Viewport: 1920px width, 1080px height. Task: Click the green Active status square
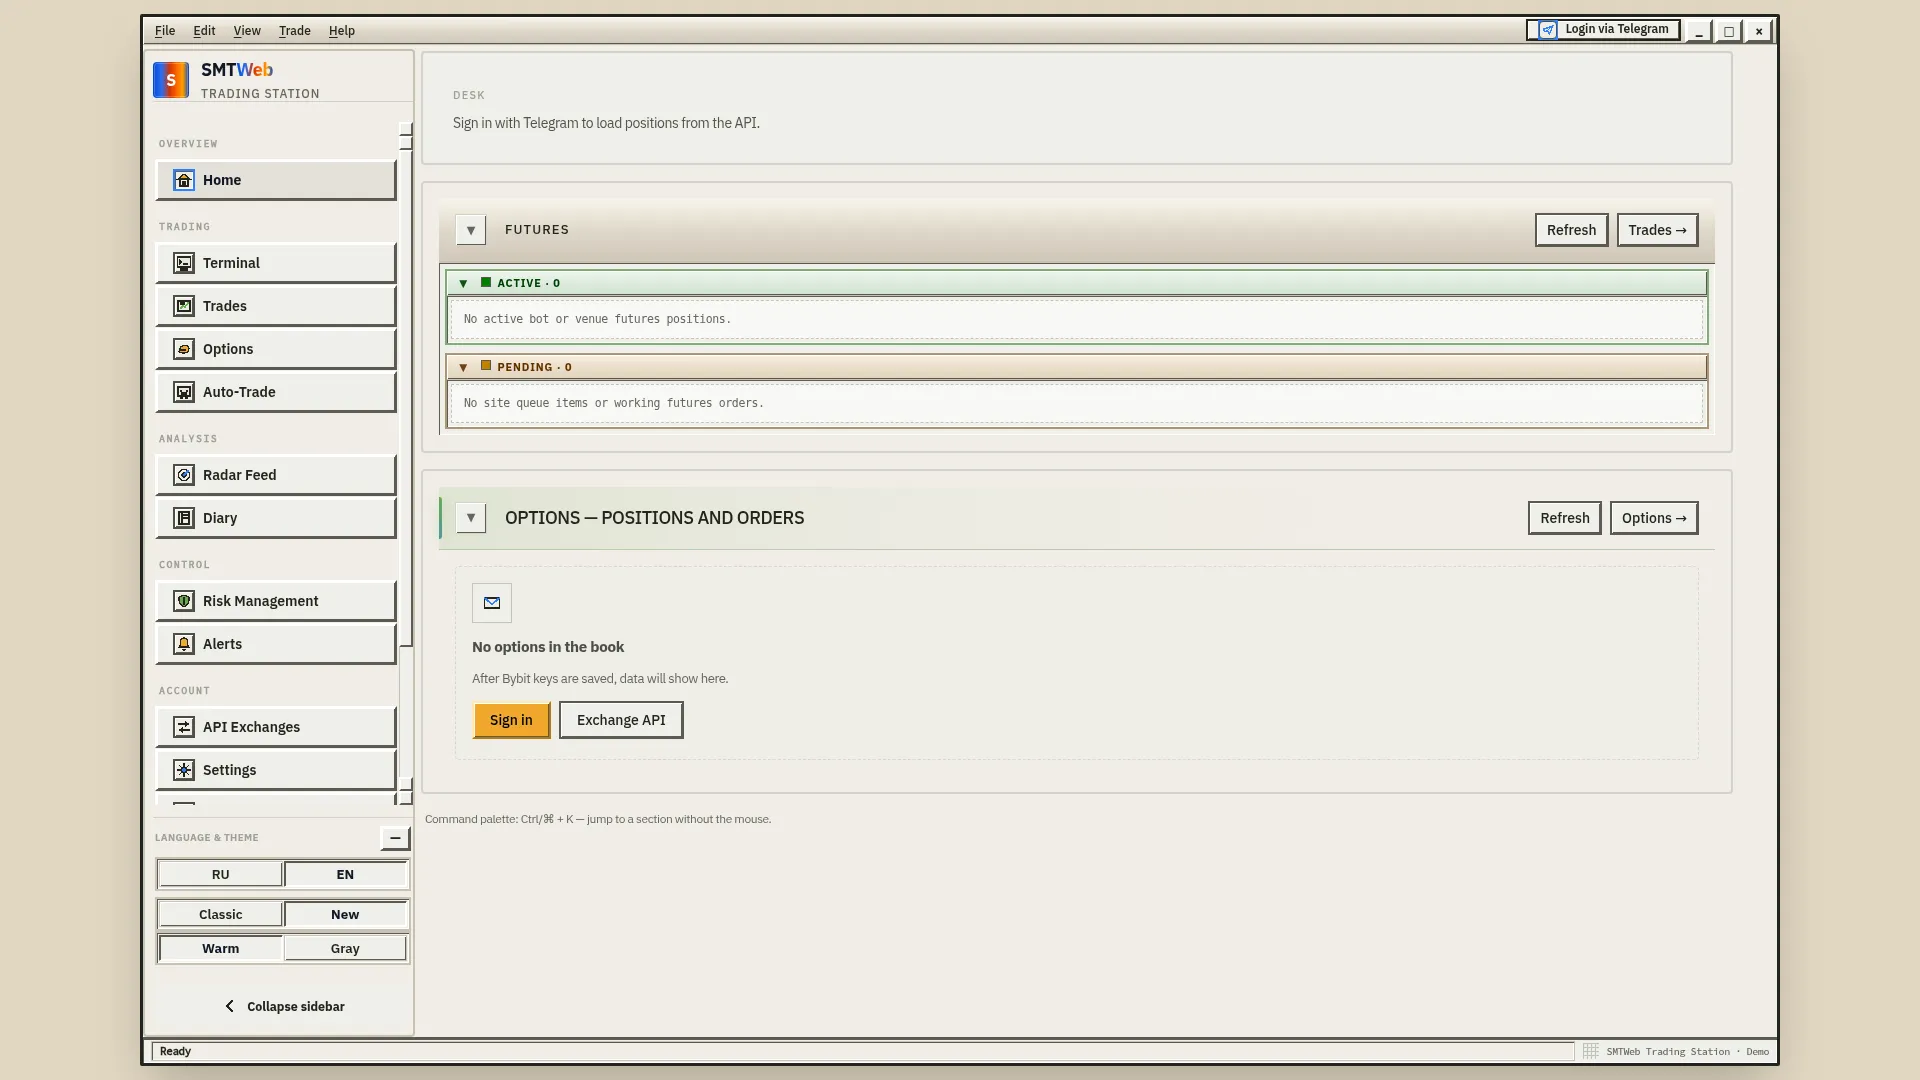(x=486, y=283)
